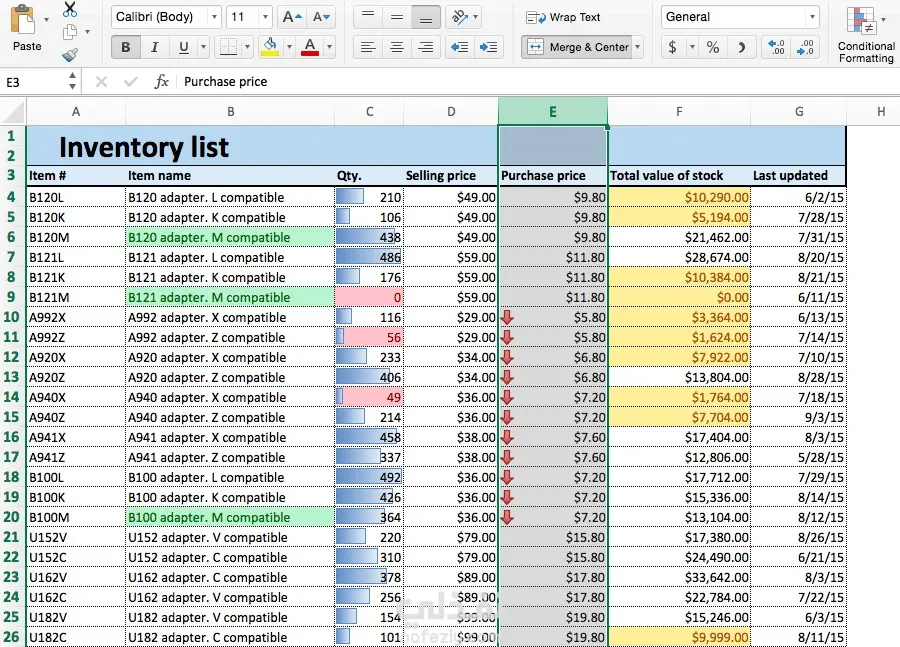Screen dimensions: 900x647
Task: Expand border style options arrow
Action: 247,47
